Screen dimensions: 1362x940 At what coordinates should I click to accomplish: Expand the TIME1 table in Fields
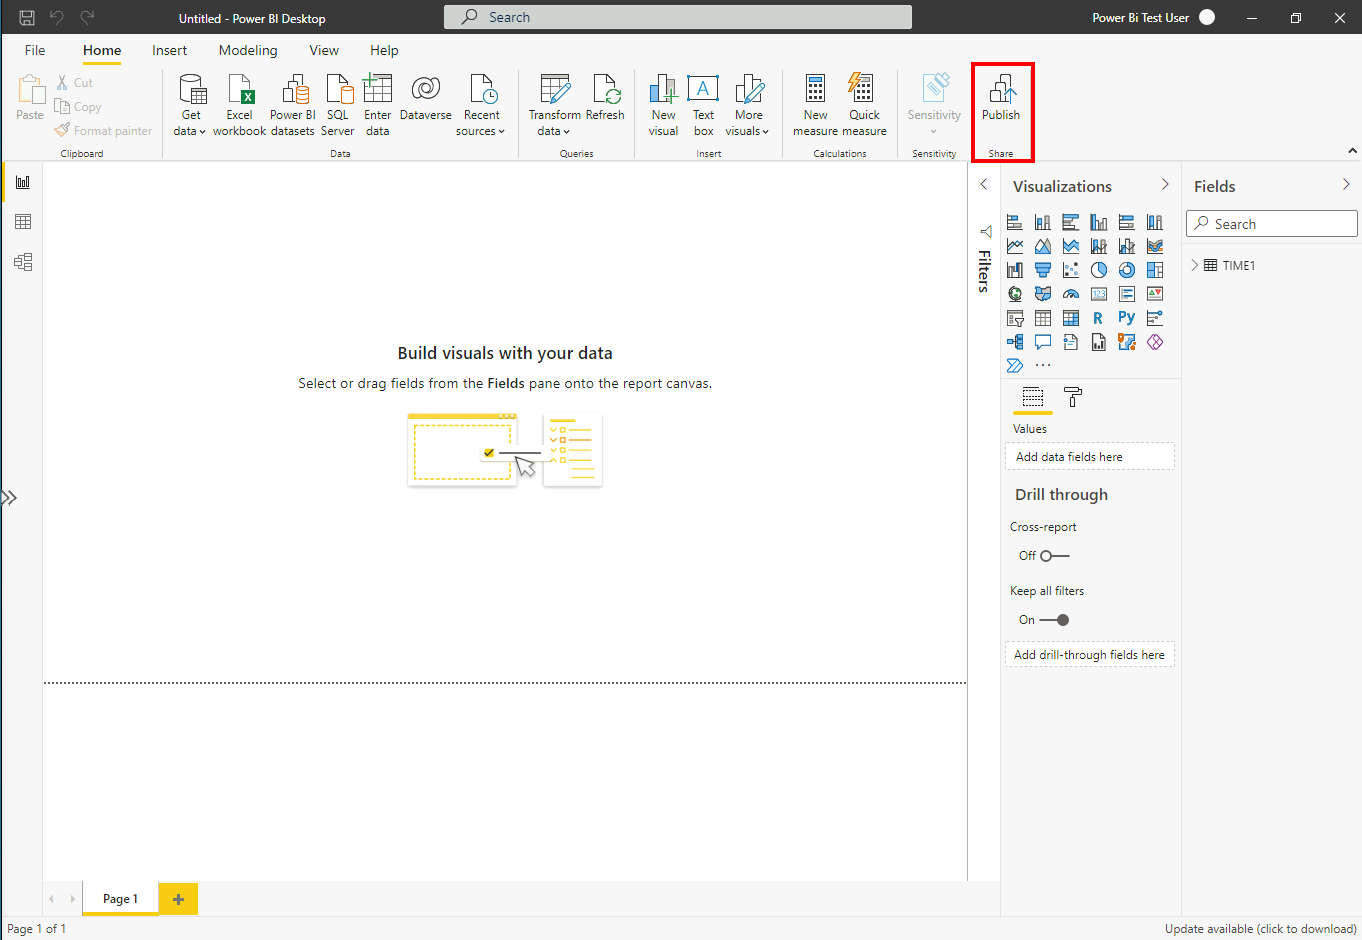pos(1195,265)
